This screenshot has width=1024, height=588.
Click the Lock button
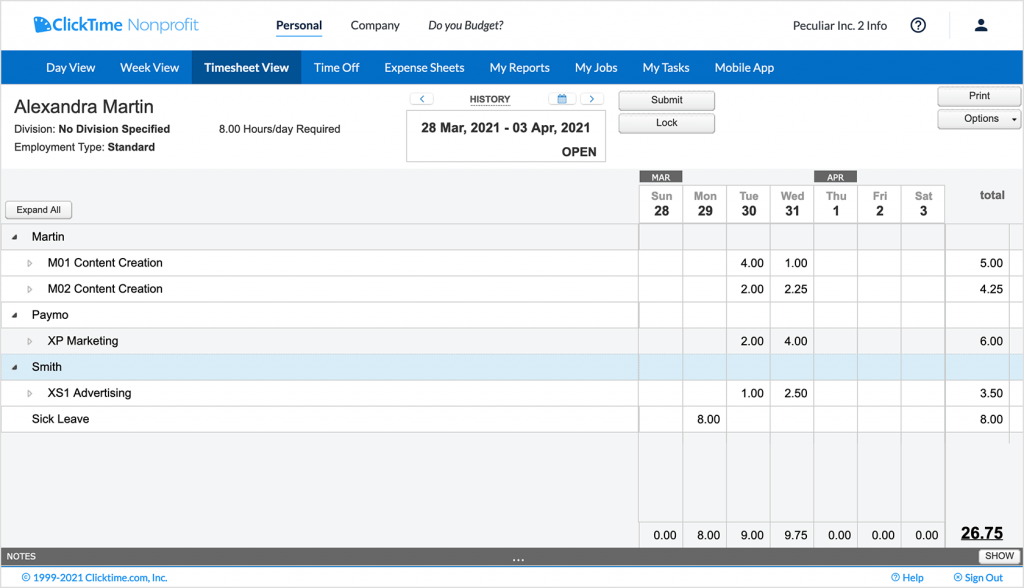point(666,123)
